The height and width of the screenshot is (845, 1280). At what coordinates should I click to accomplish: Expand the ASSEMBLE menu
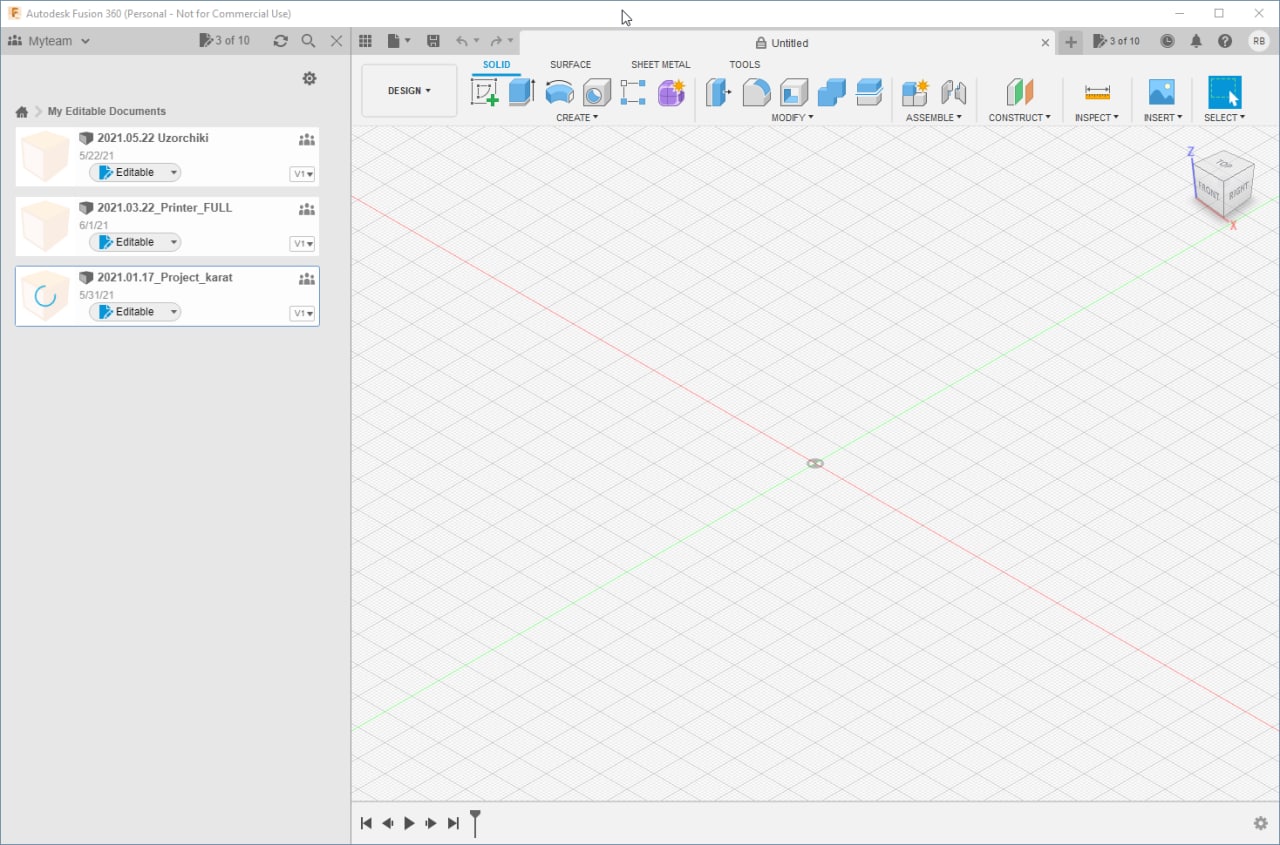(934, 118)
